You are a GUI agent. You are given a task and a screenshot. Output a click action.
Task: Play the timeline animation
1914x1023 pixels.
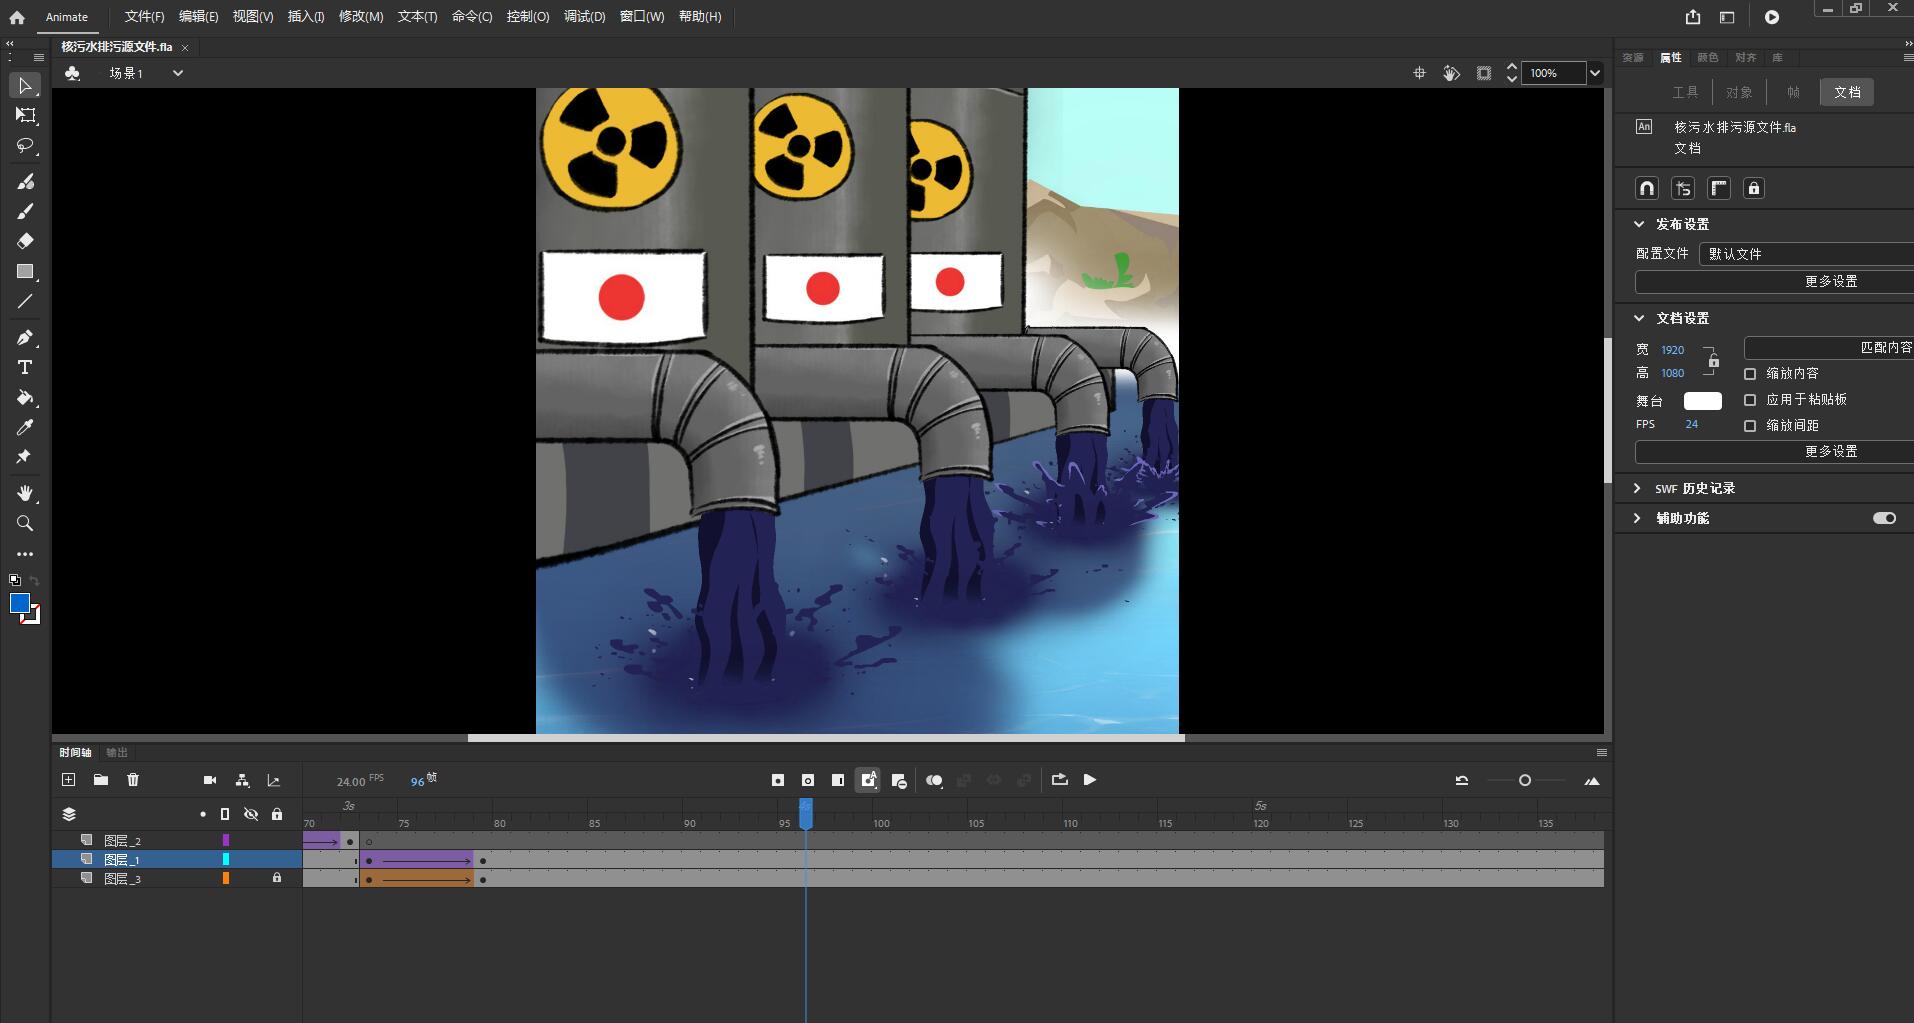[1090, 780]
